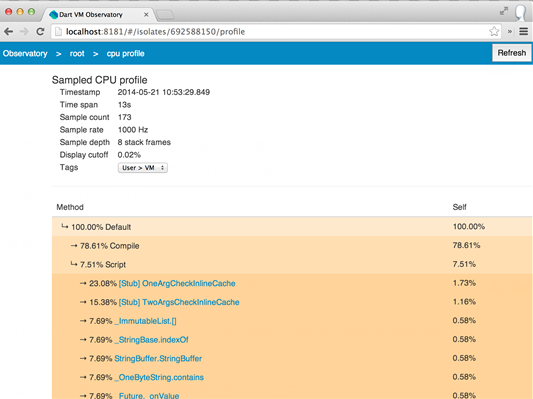Open _StringBase.indexOf method link
Screen dimensions: 533x399
tap(152, 340)
